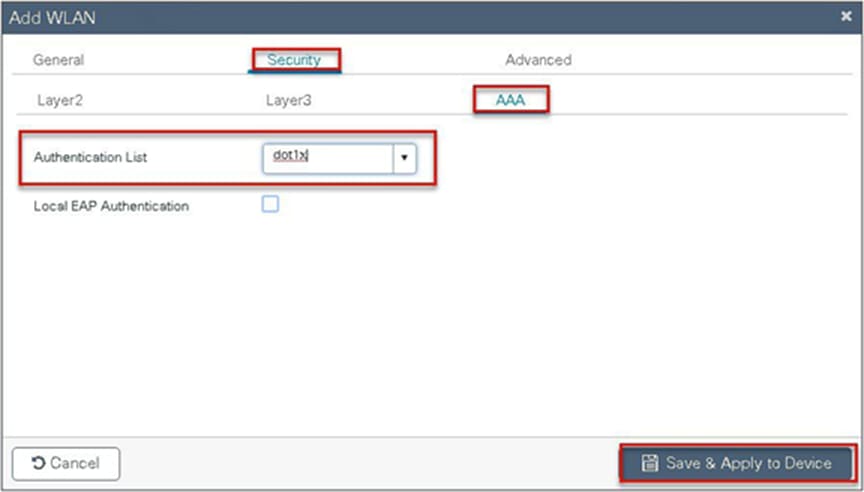
Task: Click the Cancel button
Action: 66,463
